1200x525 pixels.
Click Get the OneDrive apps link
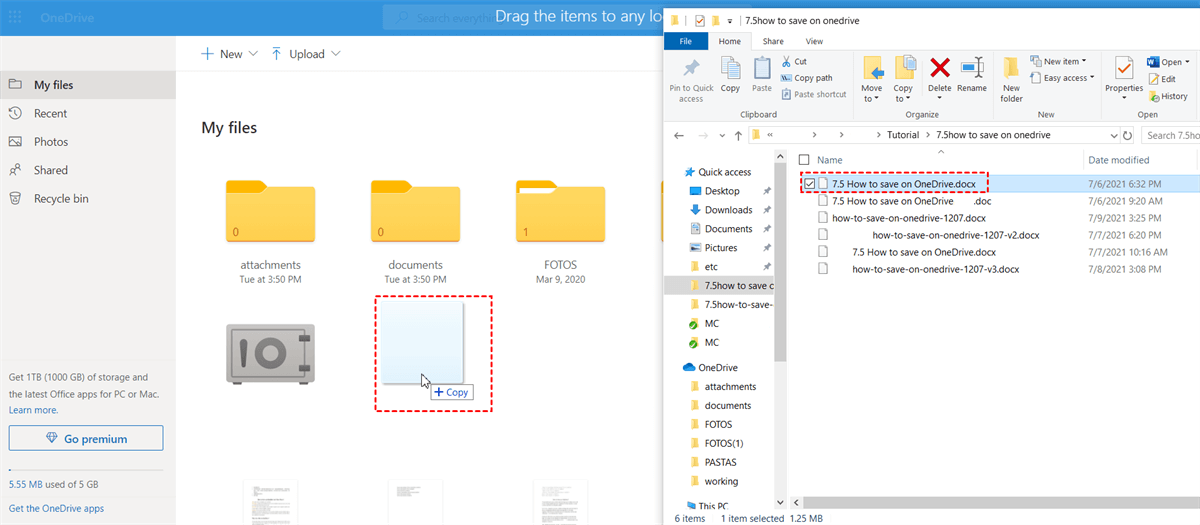point(56,509)
